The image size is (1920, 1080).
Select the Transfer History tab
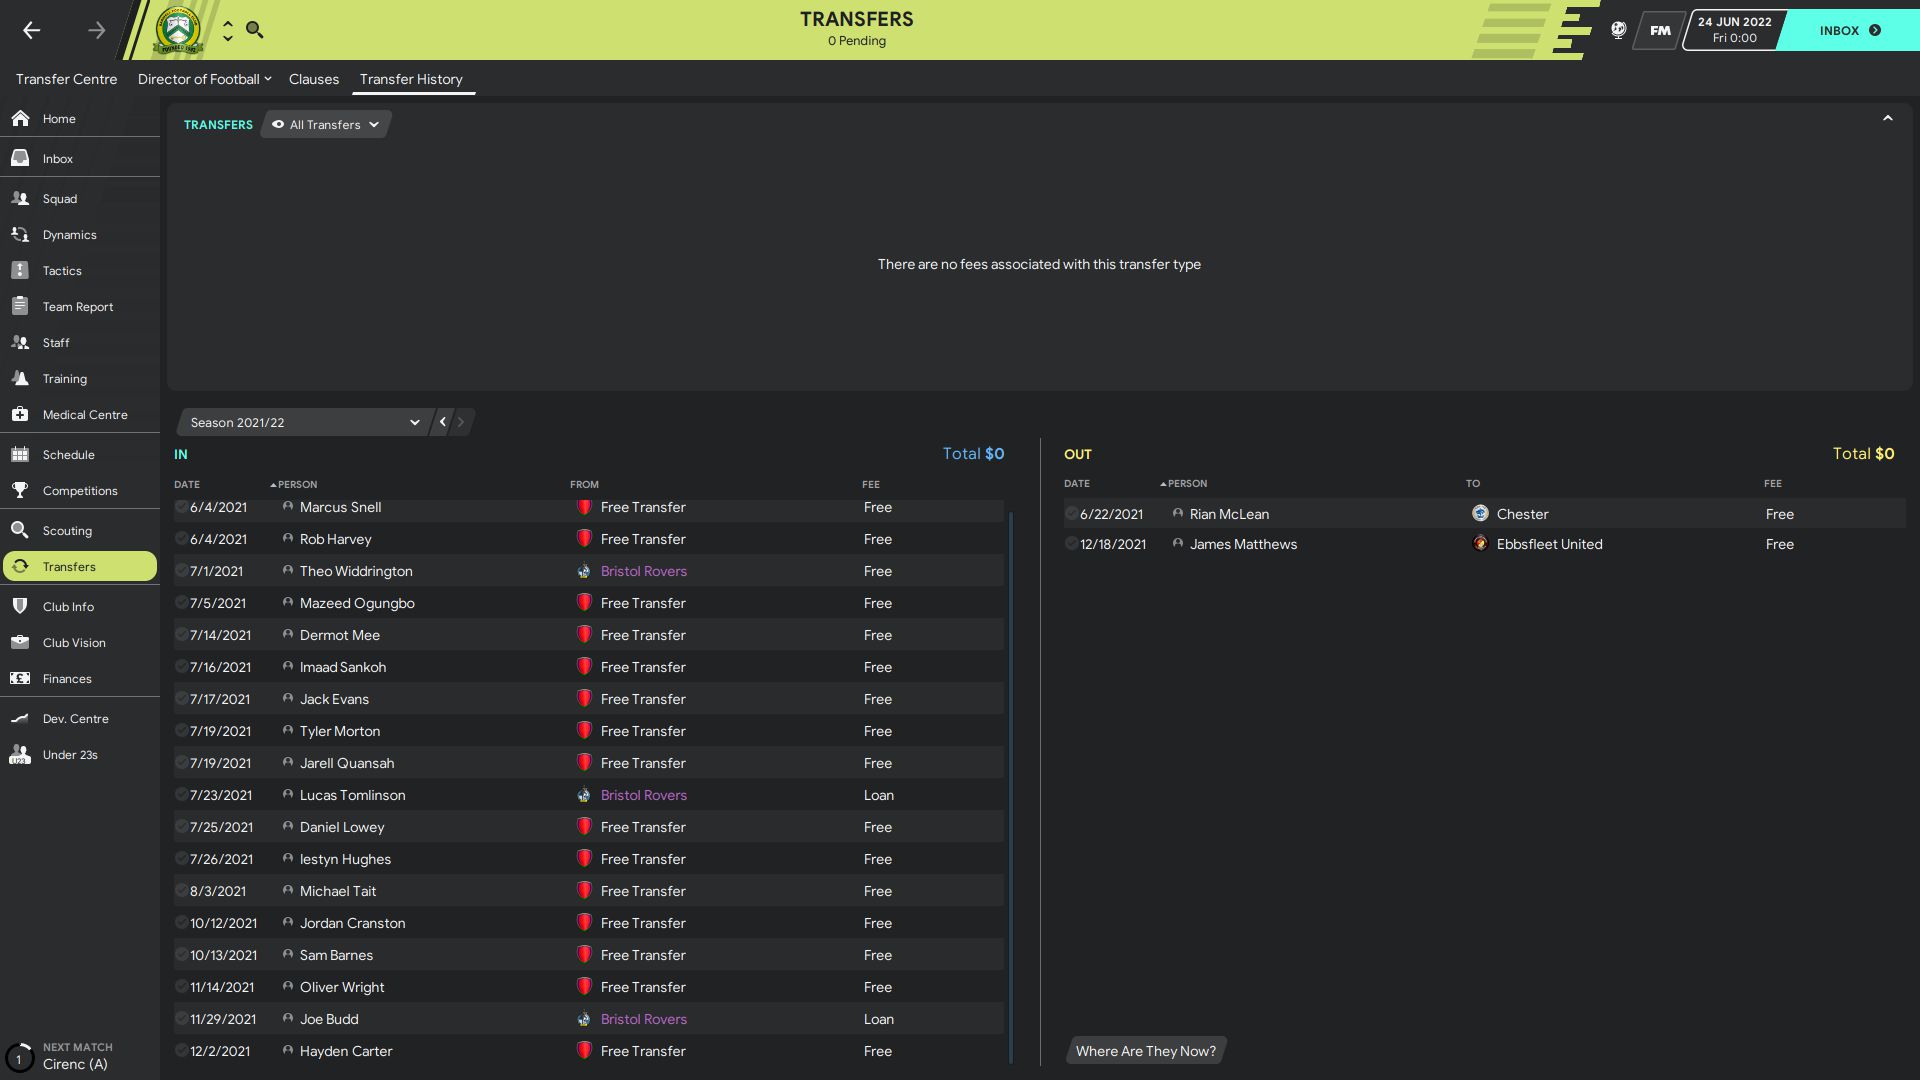click(x=411, y=79)
